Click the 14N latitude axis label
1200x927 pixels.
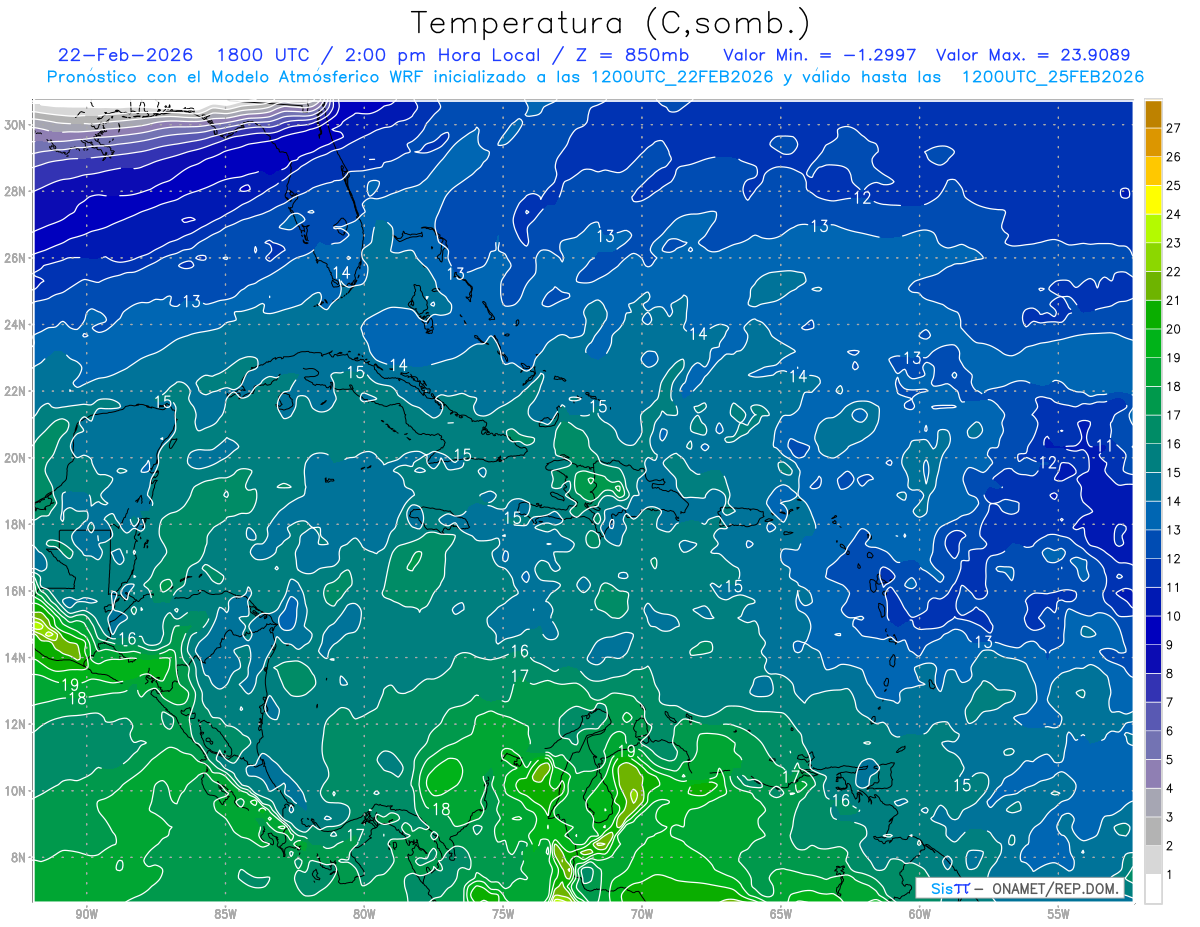click(15, 658)
